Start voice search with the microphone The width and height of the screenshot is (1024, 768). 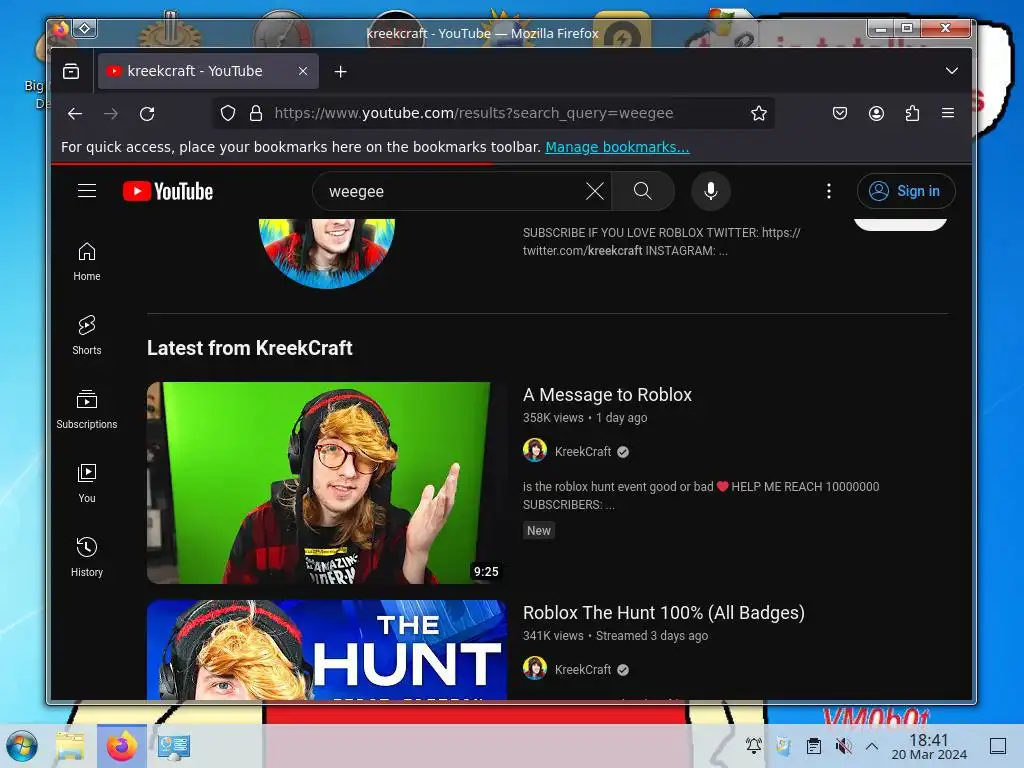click(x=711, y=191)
